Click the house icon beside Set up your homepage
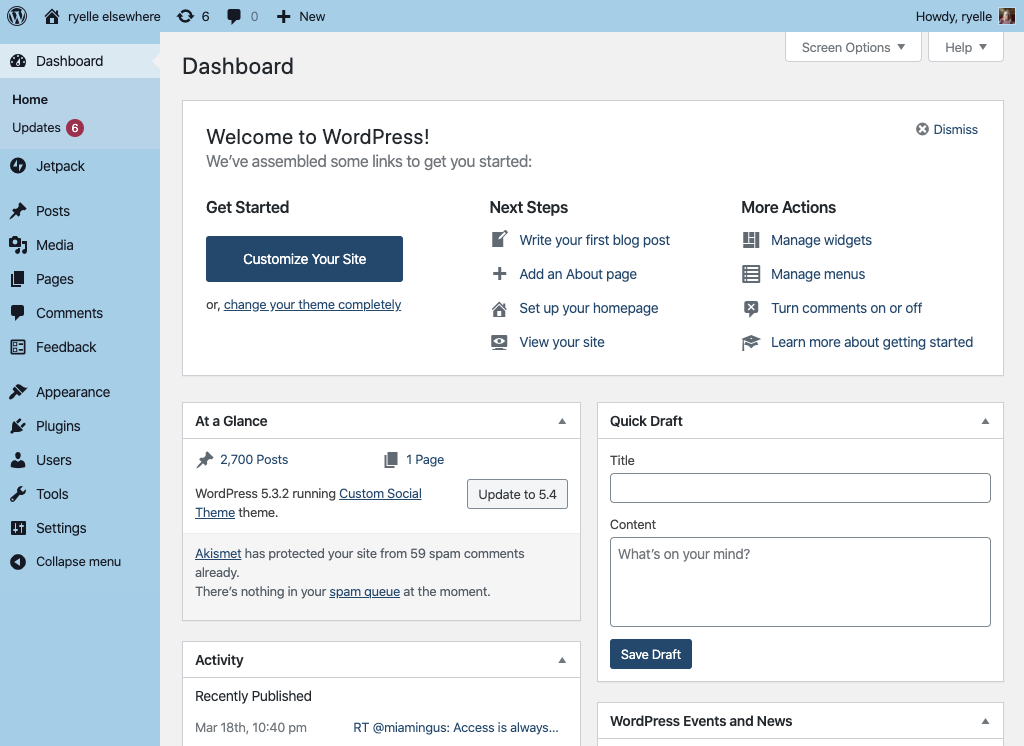 (x=499, y=309)
